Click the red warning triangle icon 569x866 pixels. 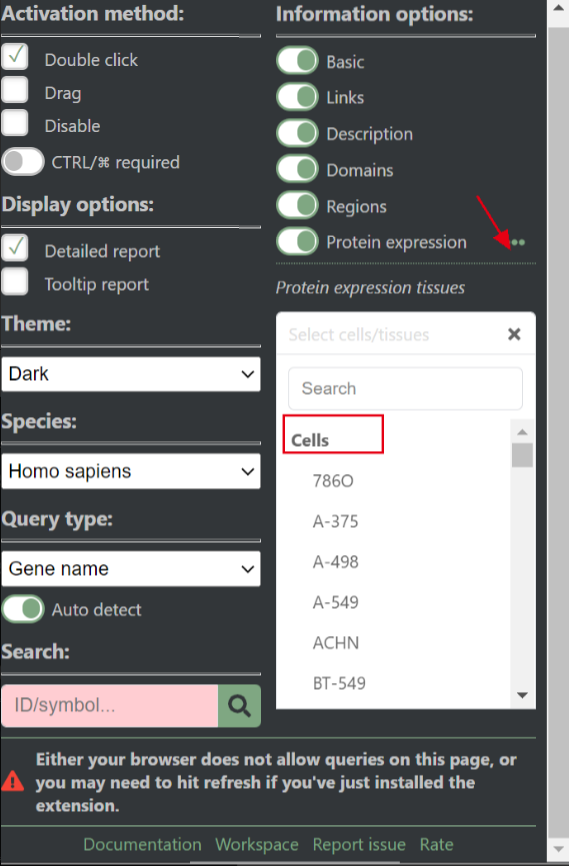(x=13, y=781)
